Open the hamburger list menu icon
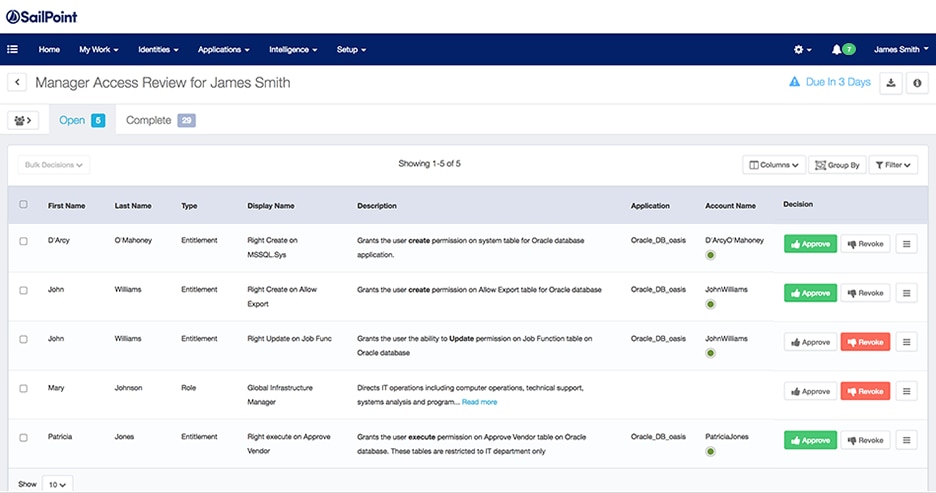The height and width of the screenshot is (493, 936). pos(12,50)
